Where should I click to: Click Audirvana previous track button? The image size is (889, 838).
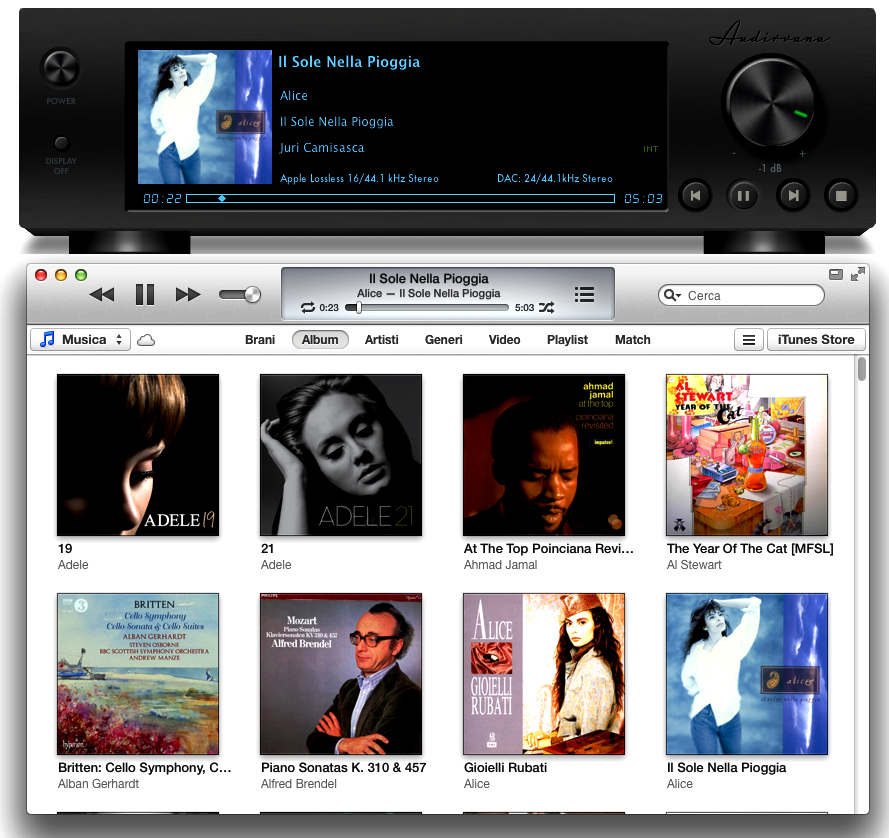click(x=695, y=196)
